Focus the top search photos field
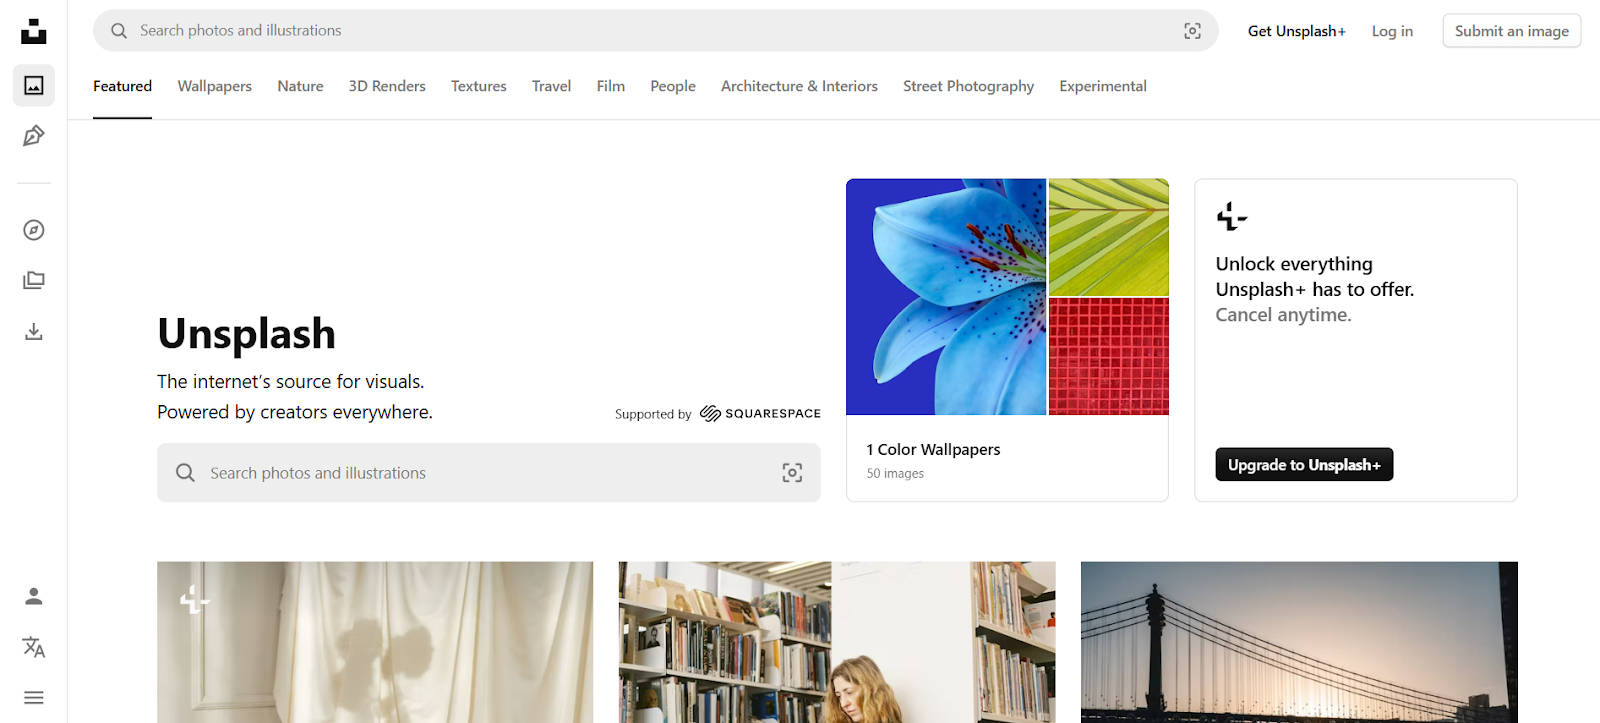 point(656,31)
